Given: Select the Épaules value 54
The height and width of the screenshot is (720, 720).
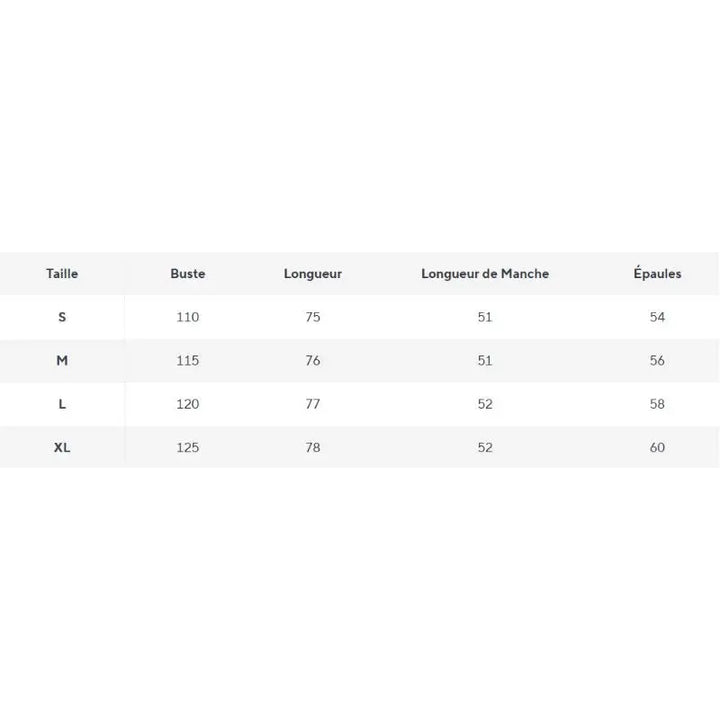Looking at the screenshot, I should point(657,317).
